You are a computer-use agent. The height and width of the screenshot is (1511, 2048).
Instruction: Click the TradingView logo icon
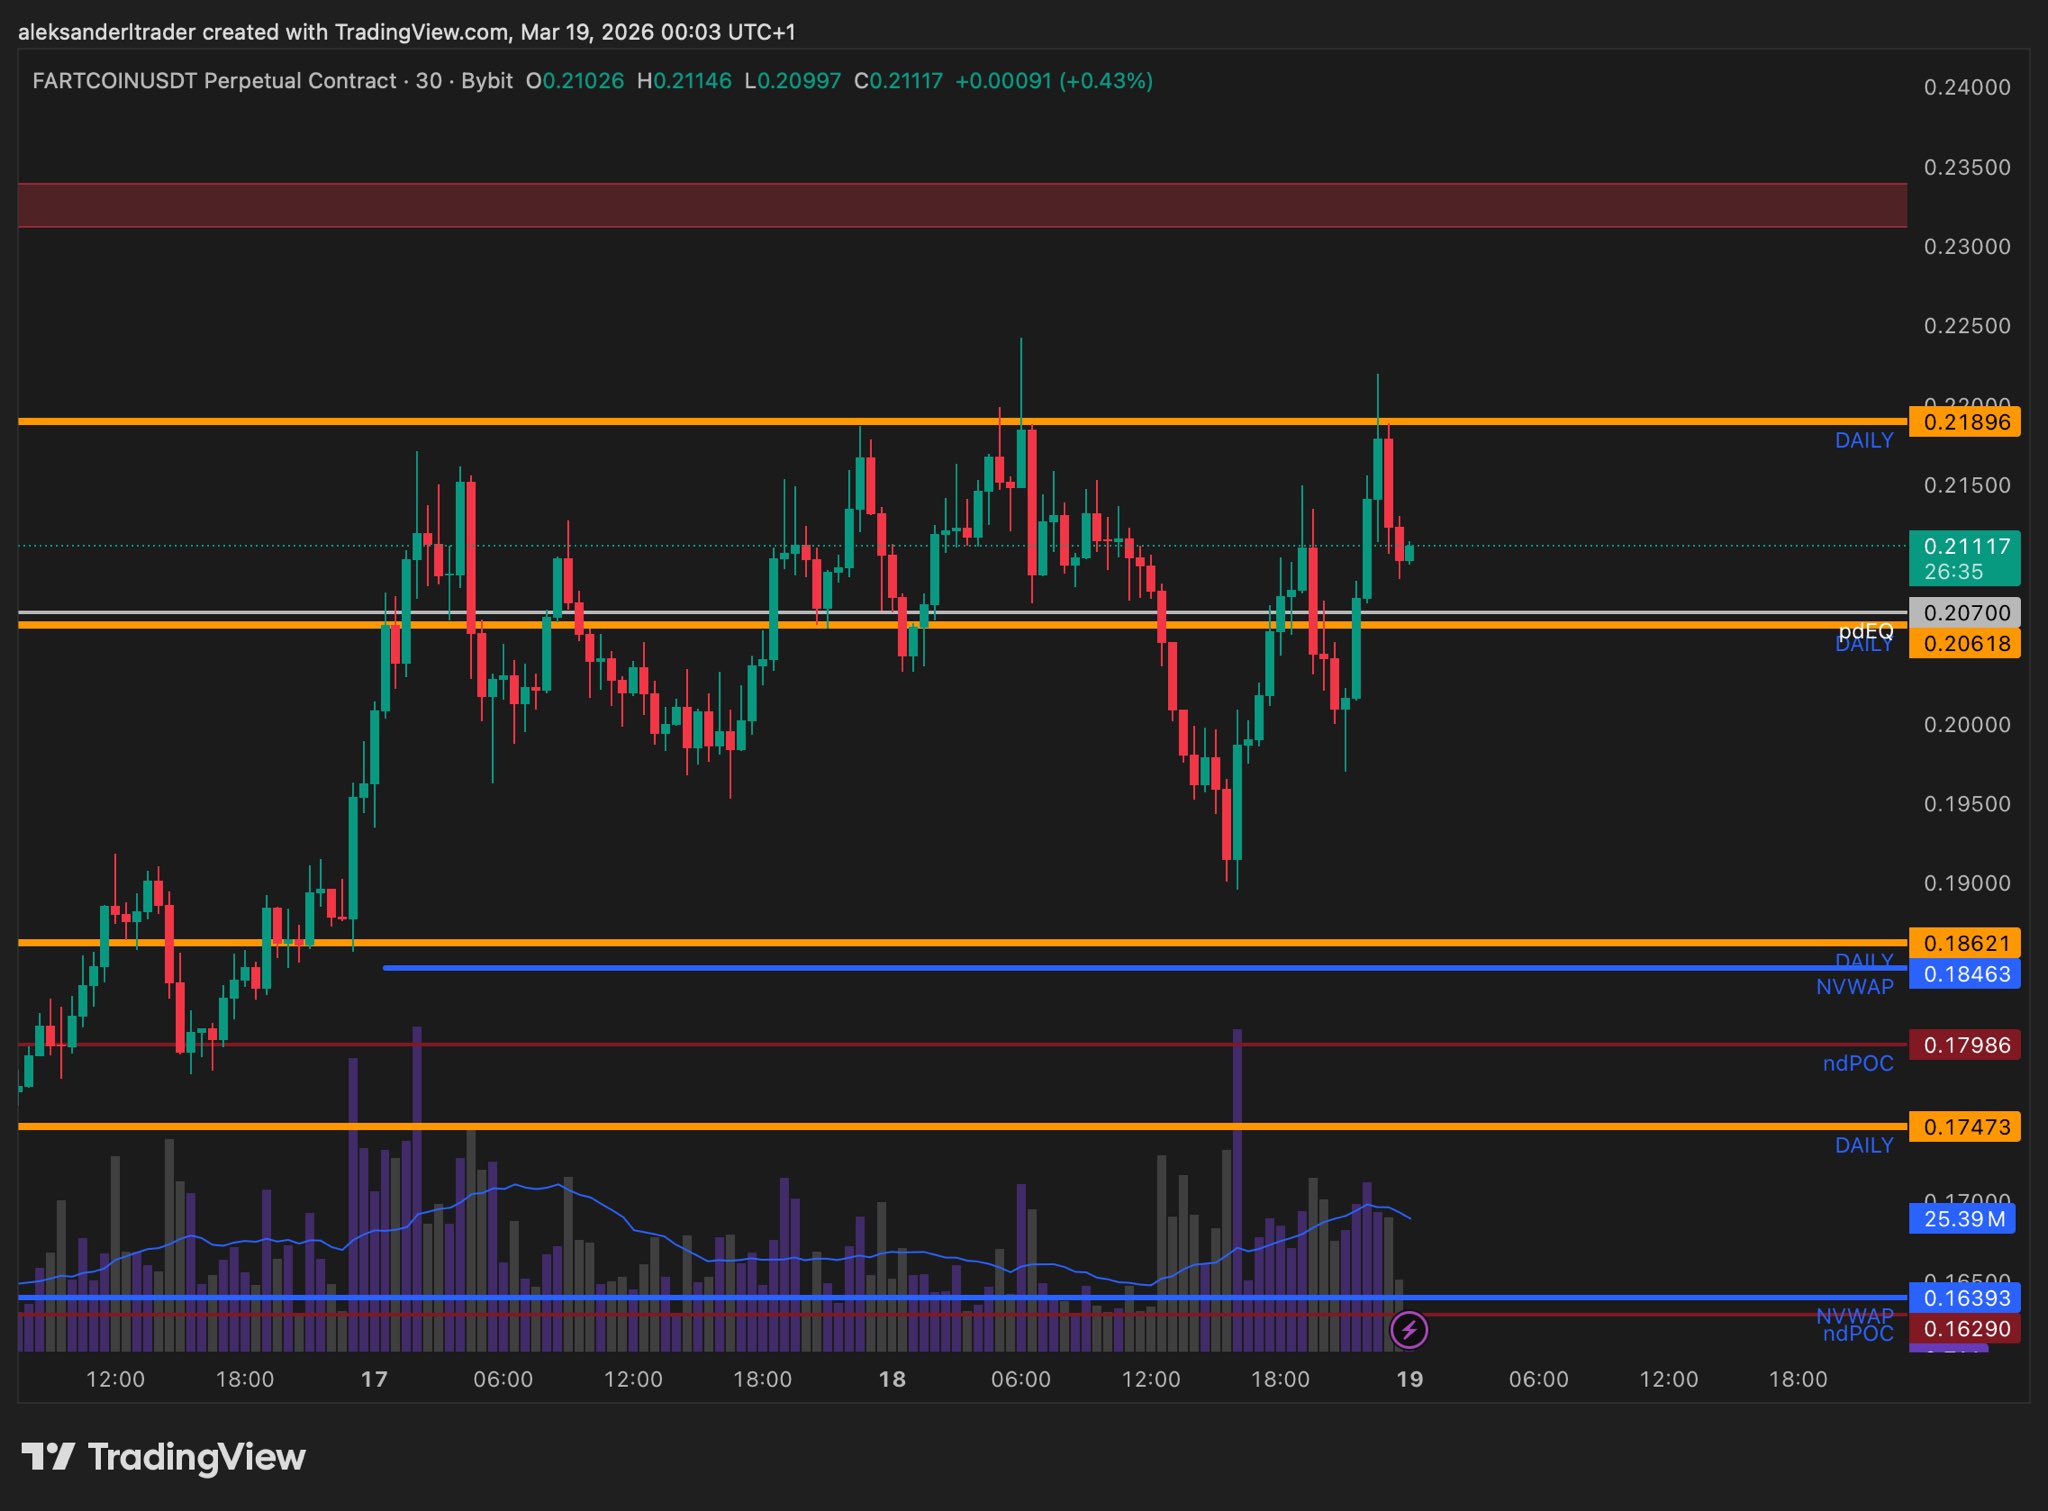coord(48,1456)
